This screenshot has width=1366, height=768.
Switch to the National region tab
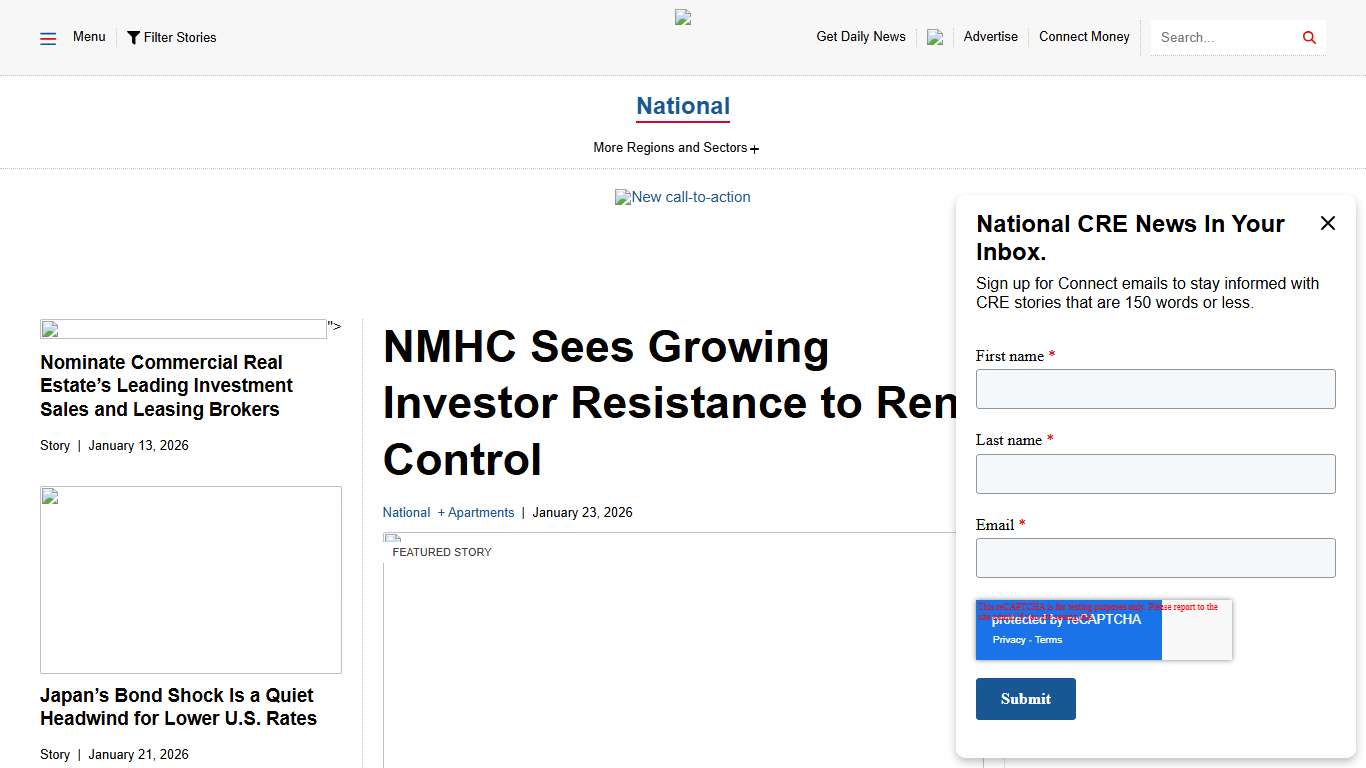pyautogui.click(x=682, y=106)
